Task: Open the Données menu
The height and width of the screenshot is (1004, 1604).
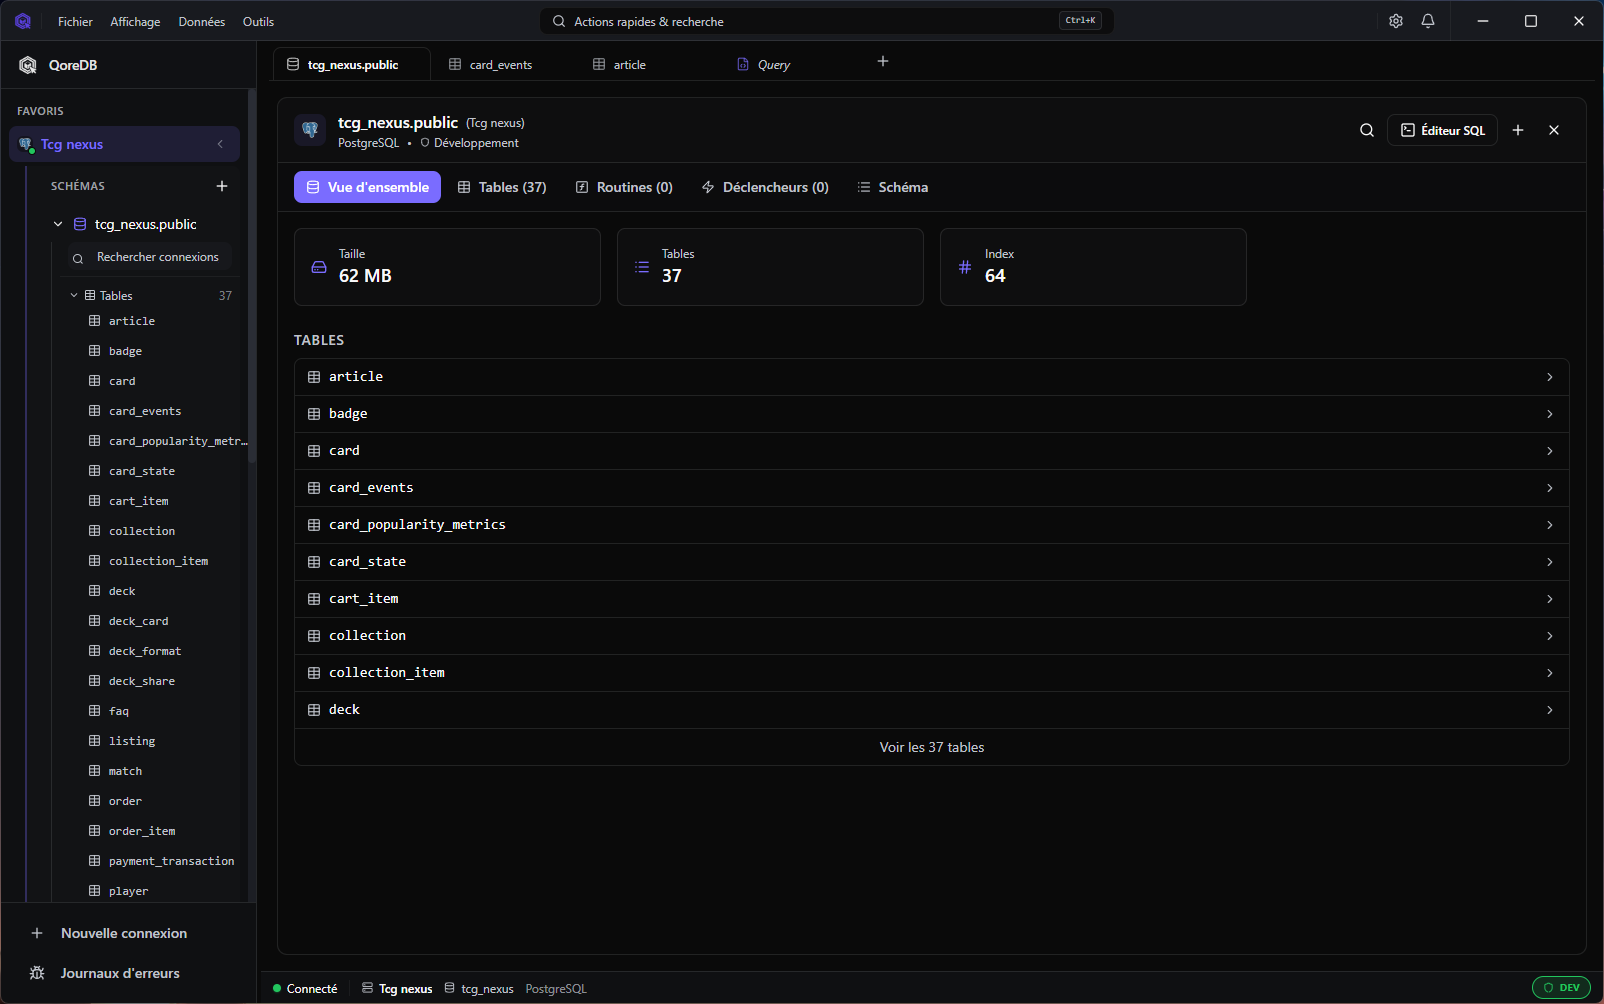Action: [x=202, y=21]
